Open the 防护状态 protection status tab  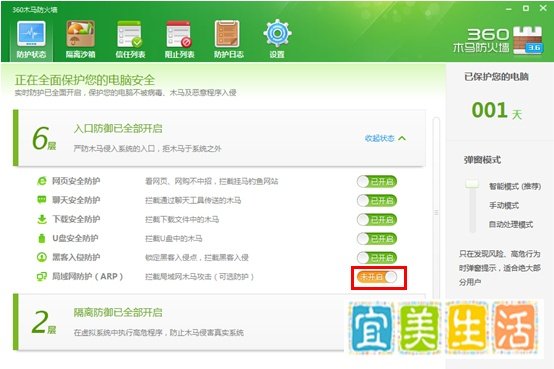click(31, 39)
